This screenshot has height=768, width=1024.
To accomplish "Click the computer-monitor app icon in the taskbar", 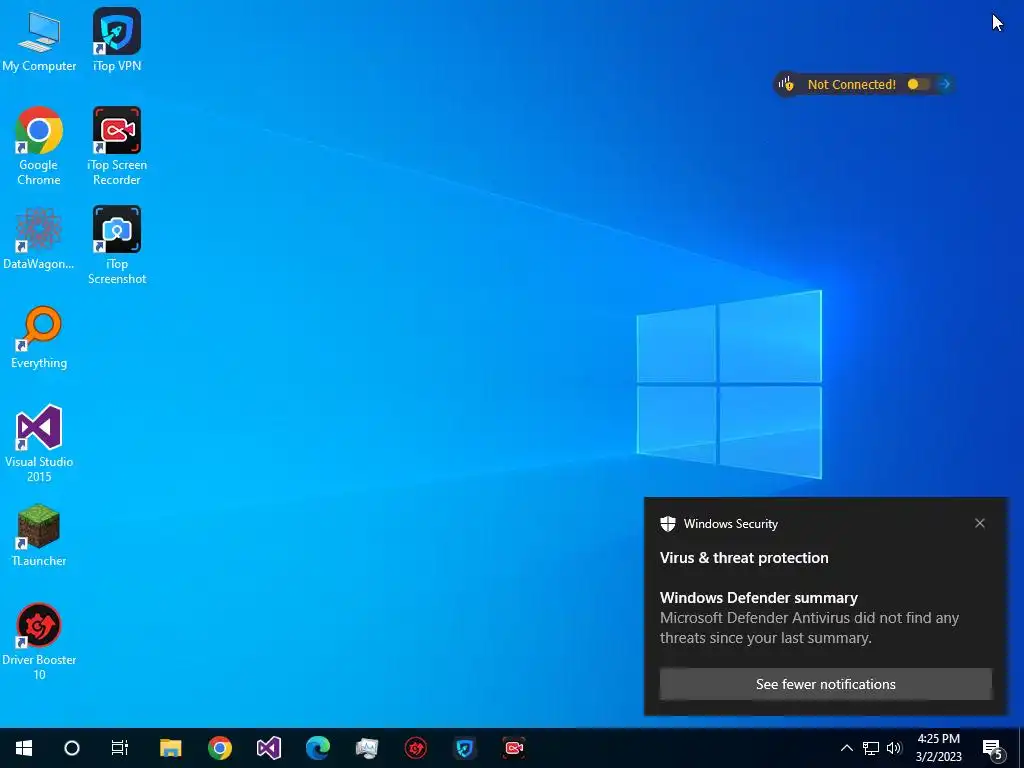I will click(367, 748).
